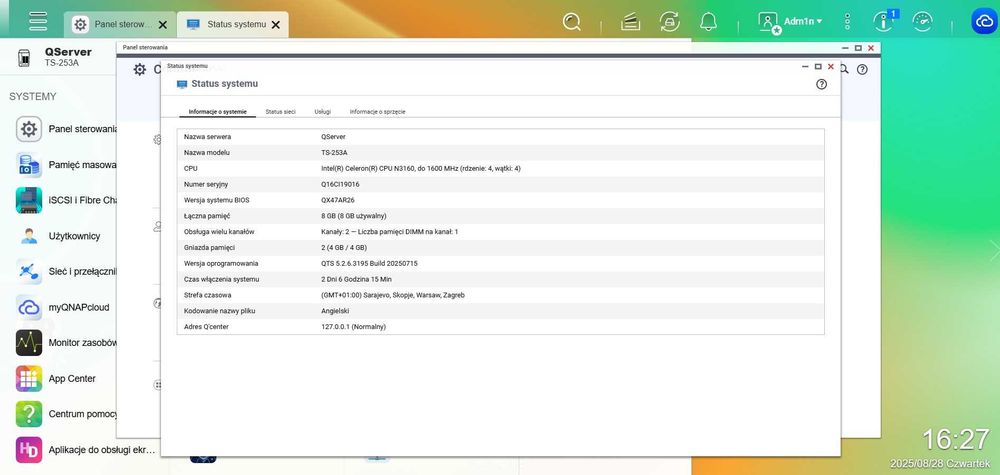This screenshot has width=1000, height=475.
Task: Click the Intel Celeron N3160 CPU value
Action: (421, 168)
